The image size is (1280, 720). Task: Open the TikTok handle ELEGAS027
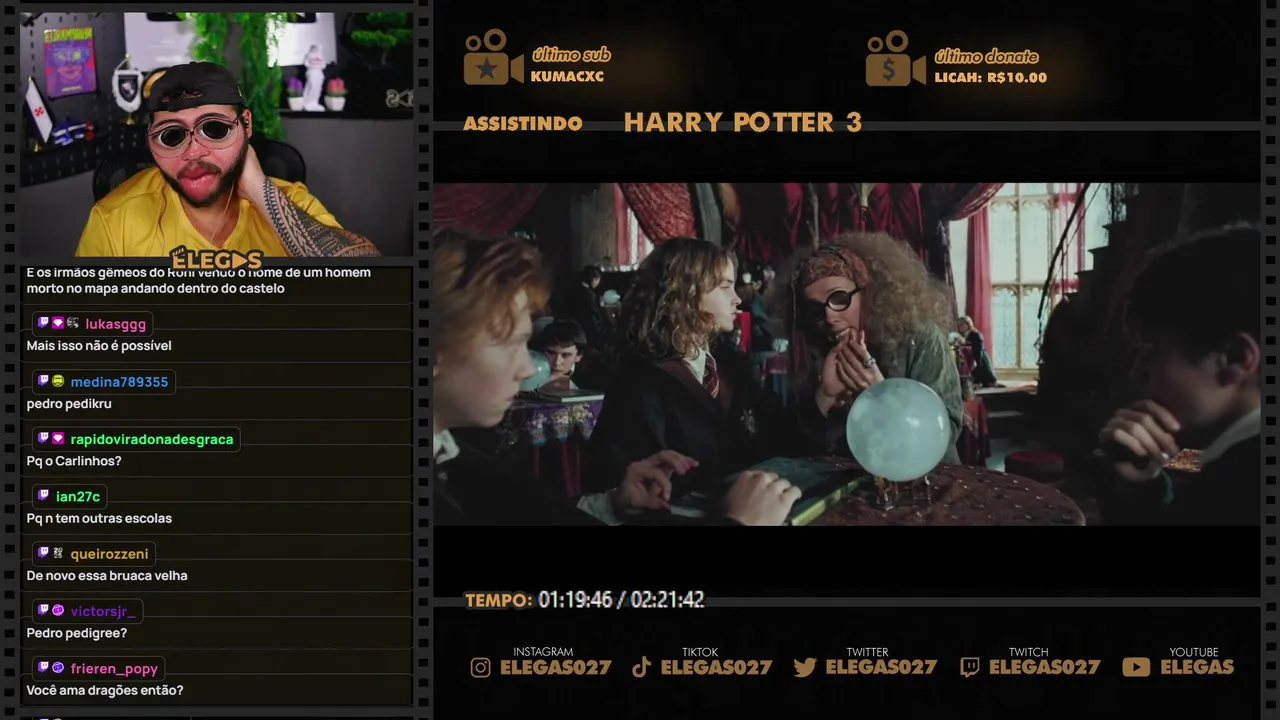click(716, 667)
